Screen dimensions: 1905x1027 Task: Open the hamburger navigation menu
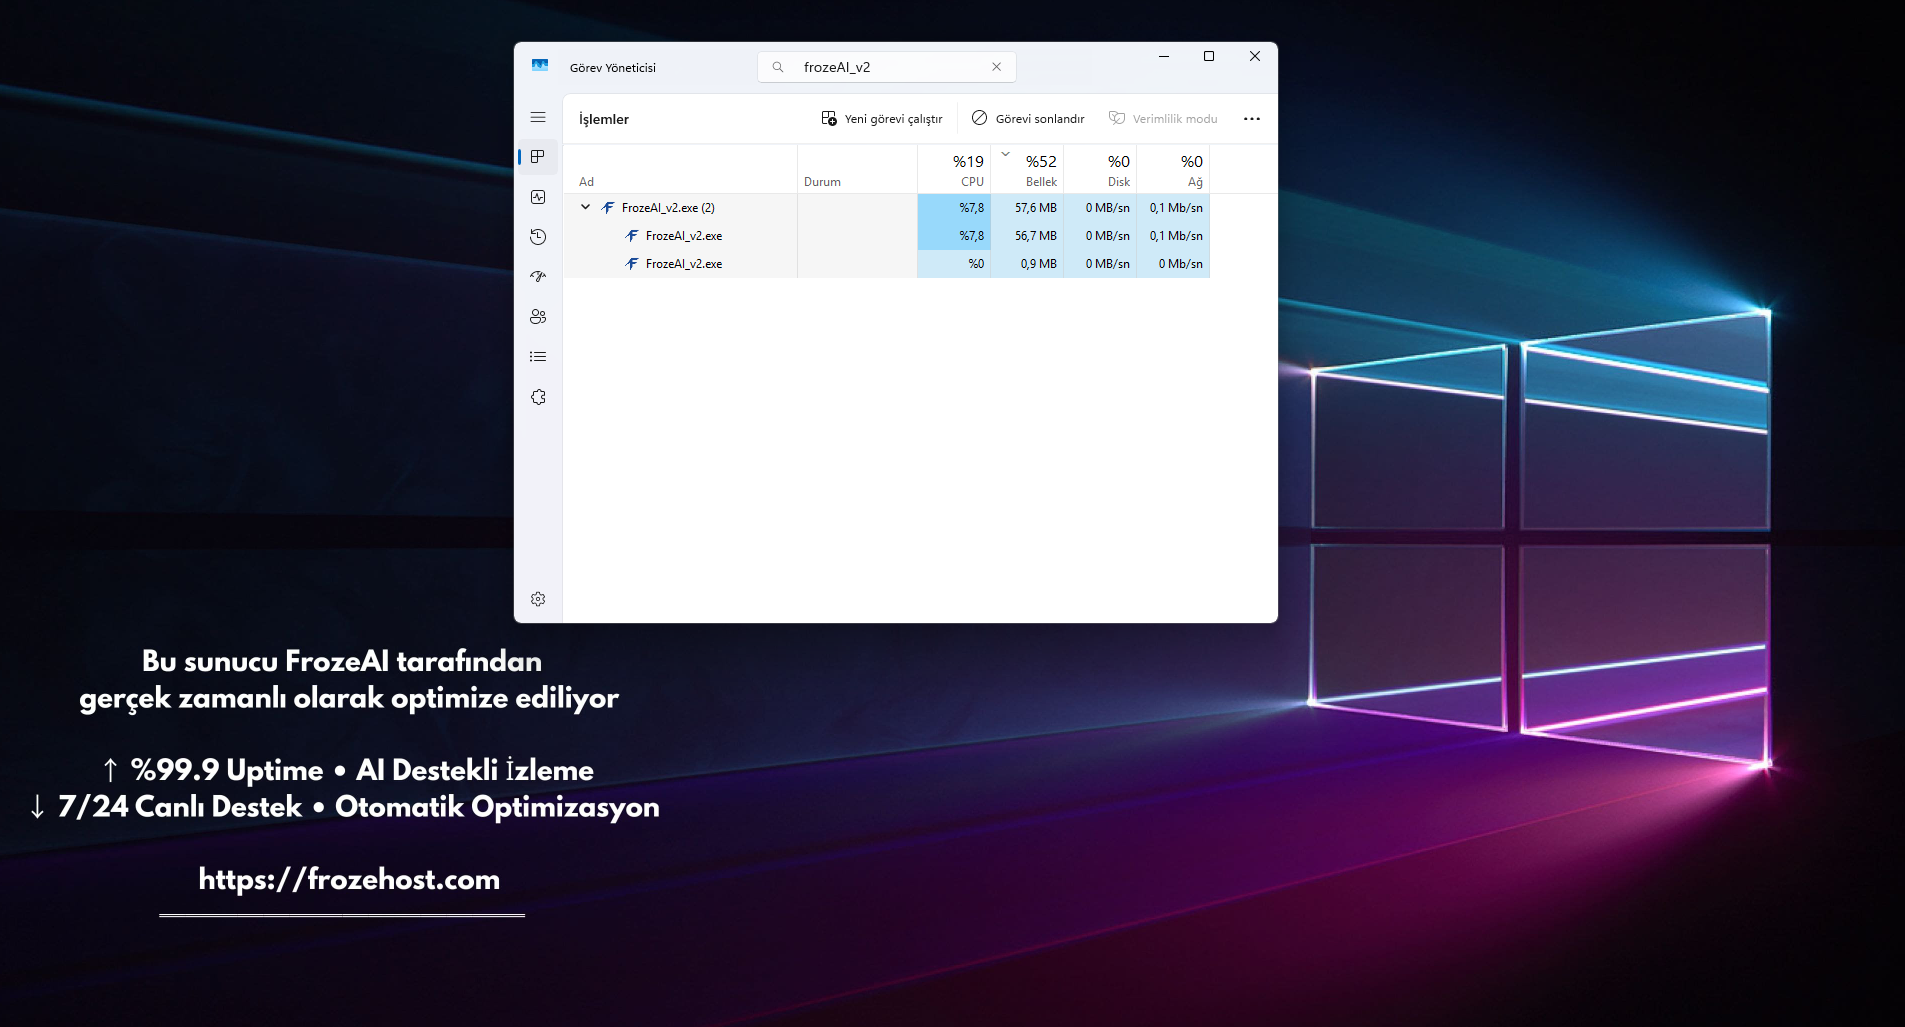[538, 117]
